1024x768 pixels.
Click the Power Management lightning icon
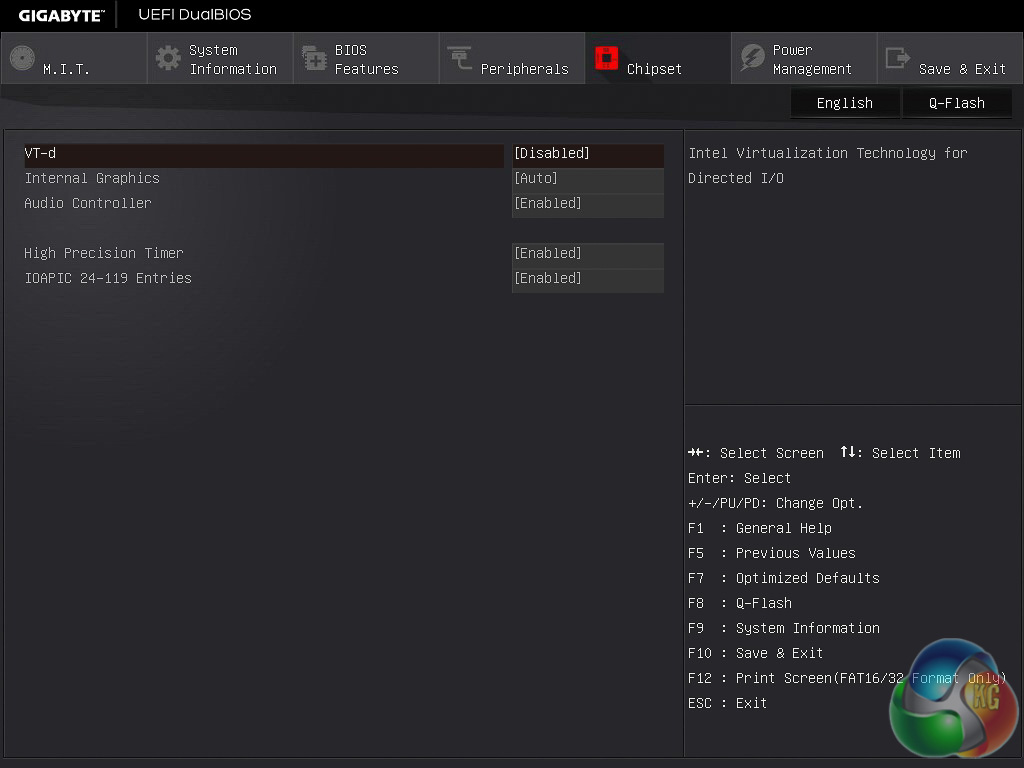click(x=752, y=58)
